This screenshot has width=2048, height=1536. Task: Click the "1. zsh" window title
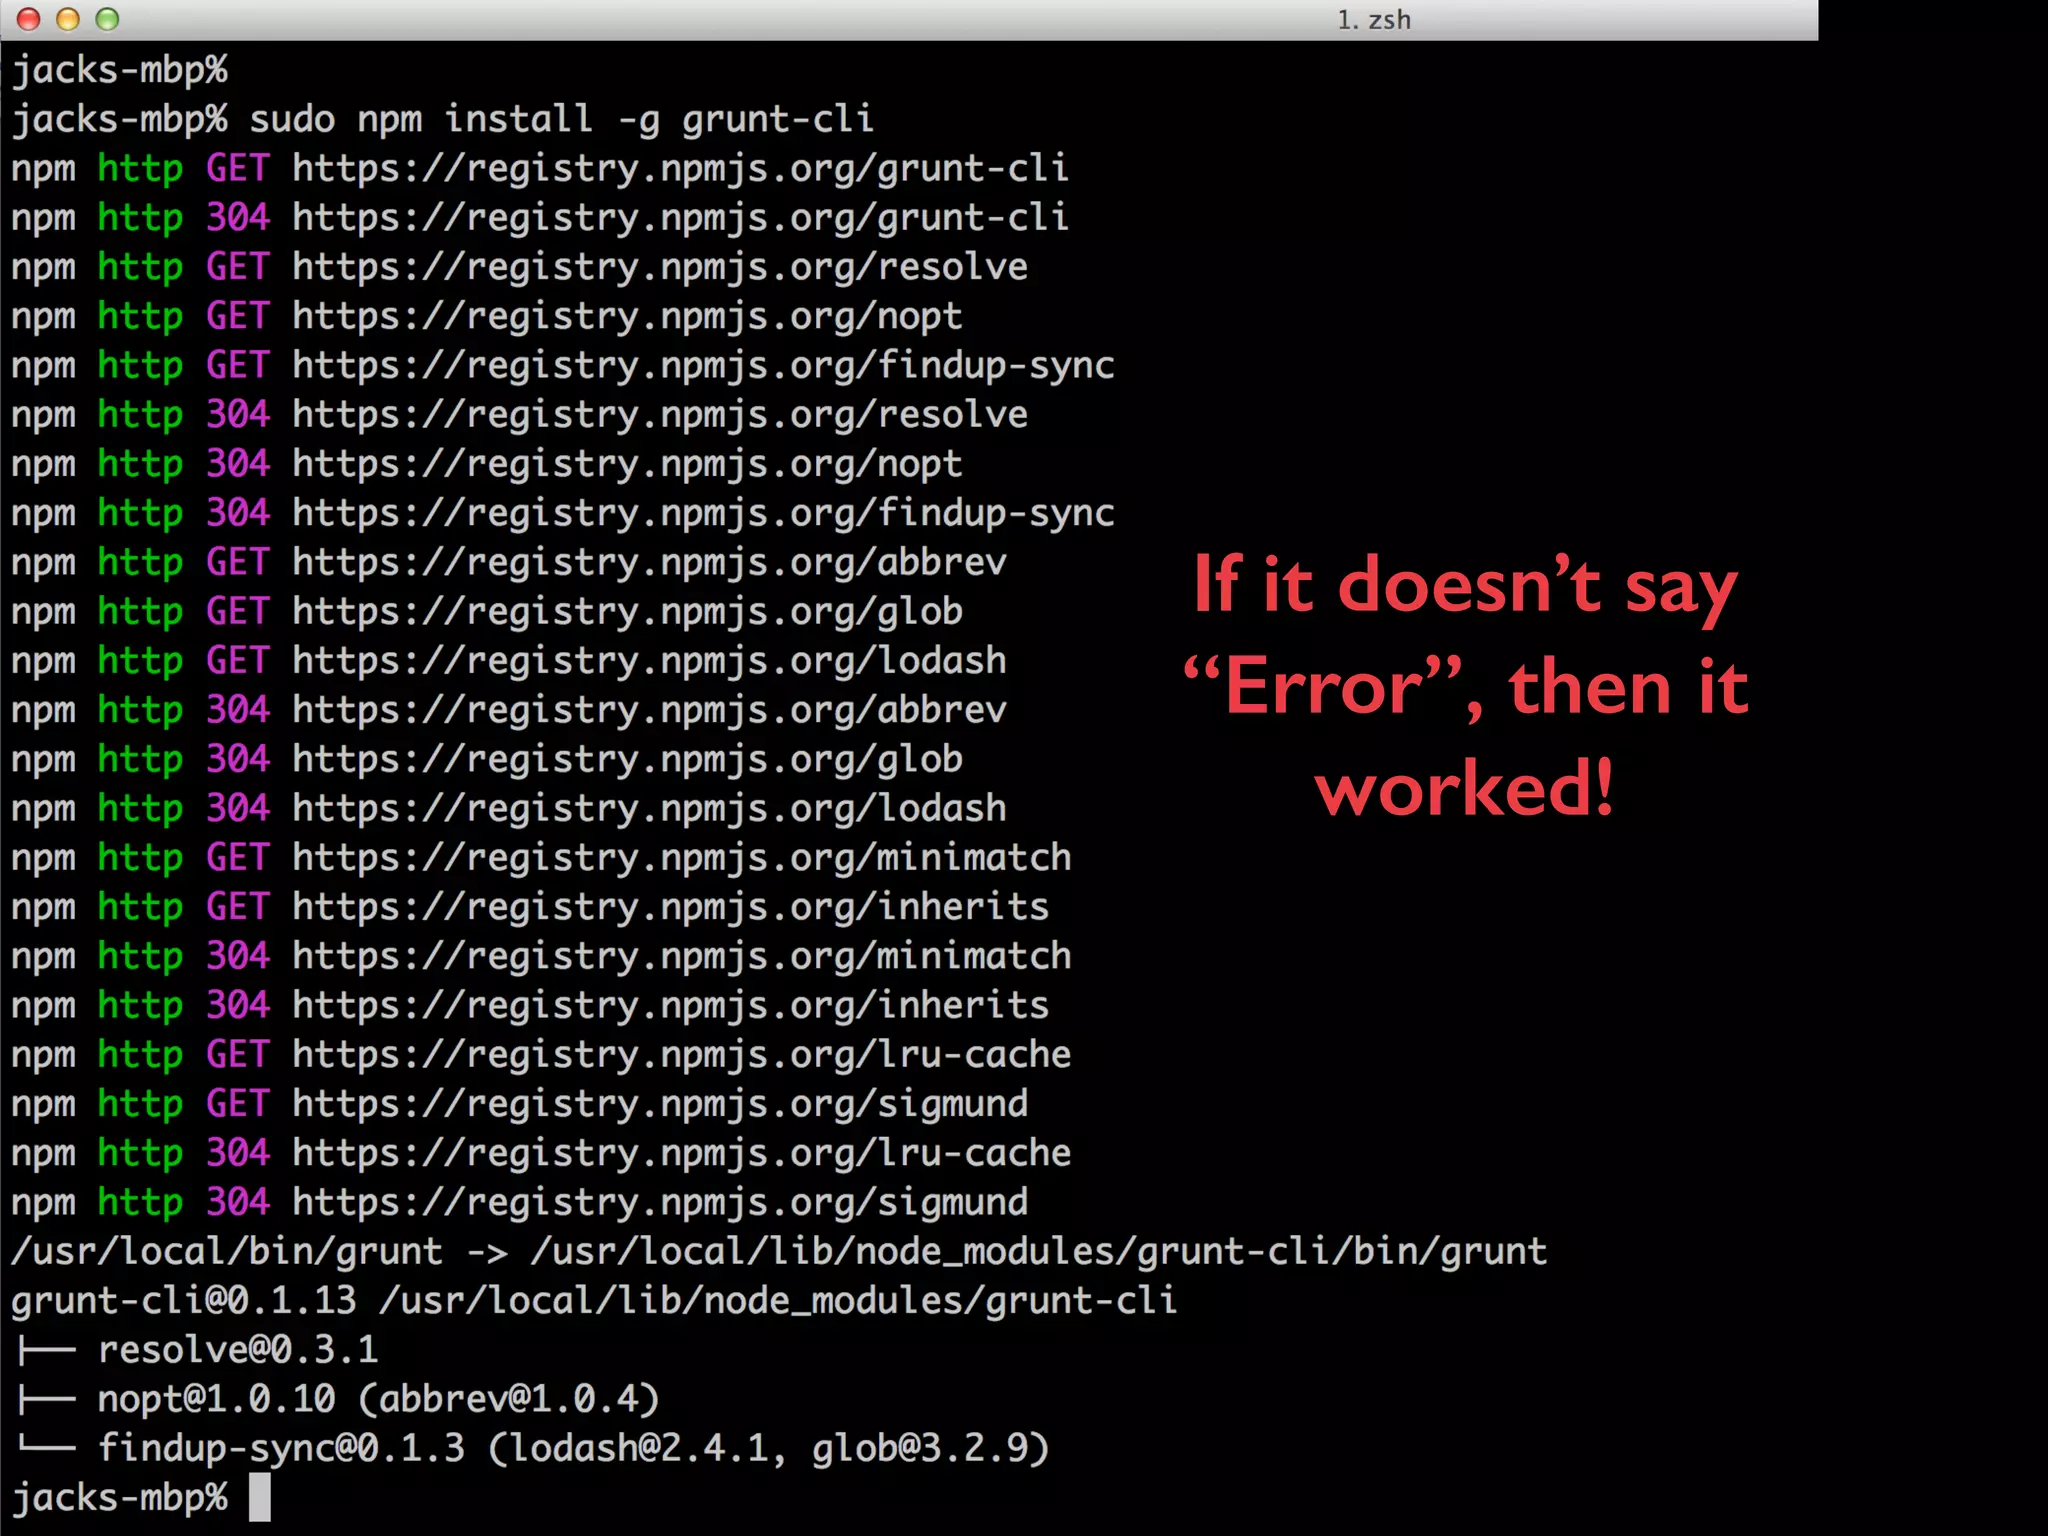click(x=1374, y=20)
